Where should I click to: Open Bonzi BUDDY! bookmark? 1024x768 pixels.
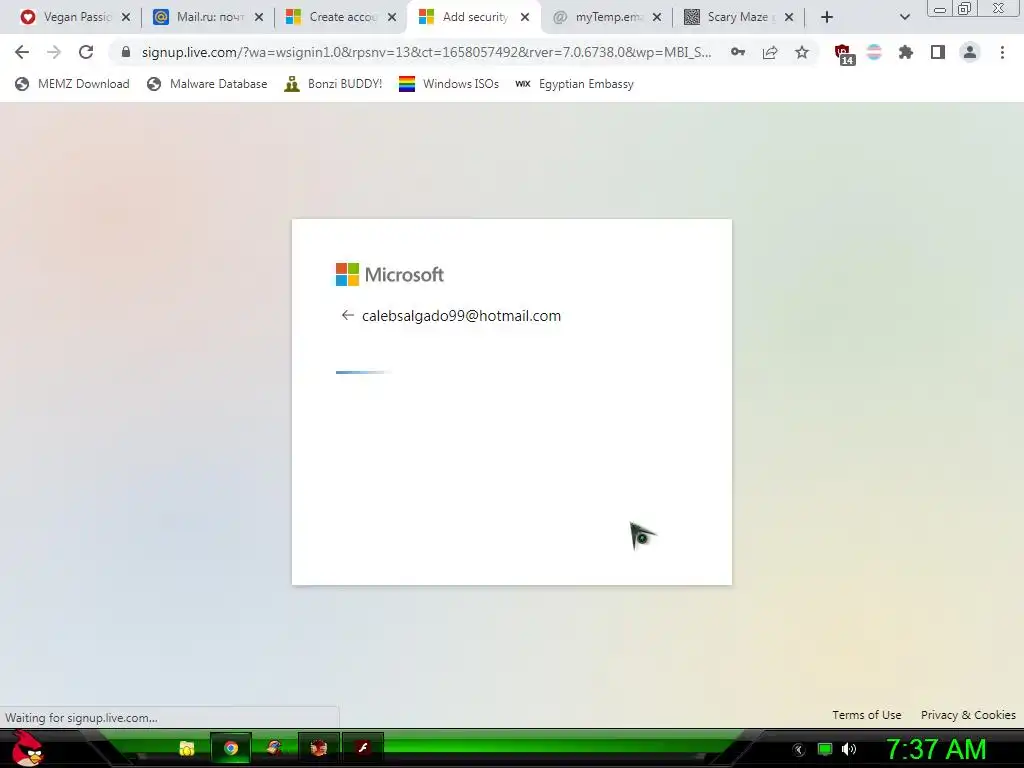(x=333, y=84)
